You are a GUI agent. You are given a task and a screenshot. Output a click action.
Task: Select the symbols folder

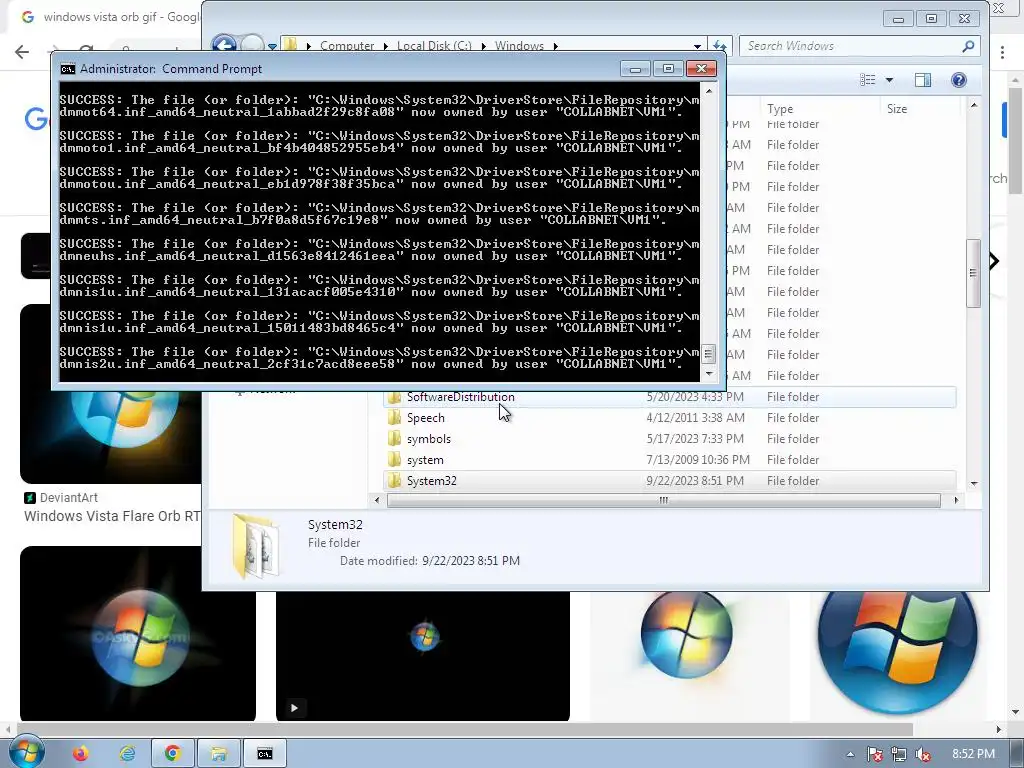coord(670,438)
